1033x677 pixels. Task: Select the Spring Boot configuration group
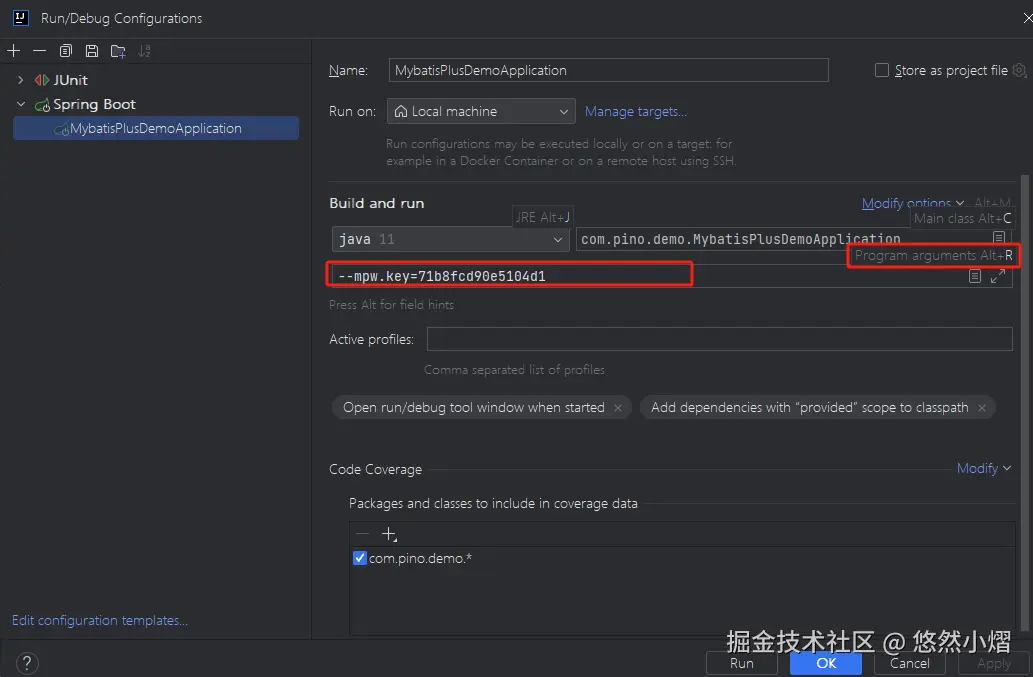point(94,104)
